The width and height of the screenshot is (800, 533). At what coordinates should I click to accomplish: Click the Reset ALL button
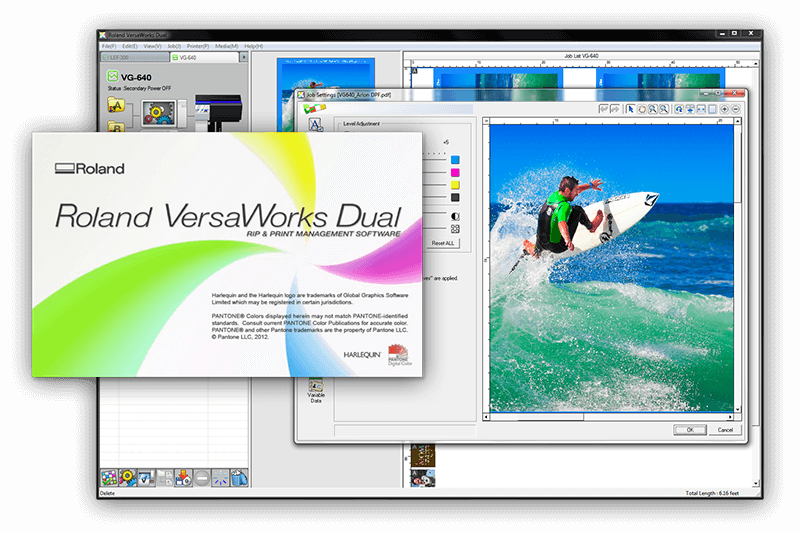(443, 243)
